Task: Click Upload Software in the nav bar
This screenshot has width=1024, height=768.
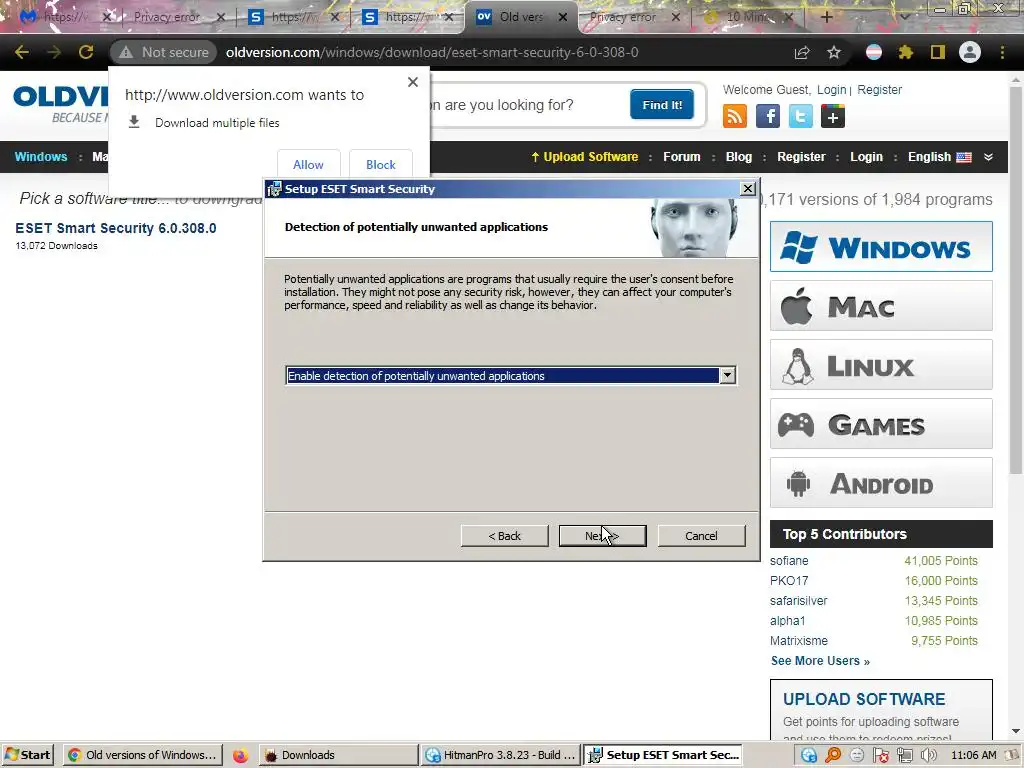Action: (x=584, y=157)
